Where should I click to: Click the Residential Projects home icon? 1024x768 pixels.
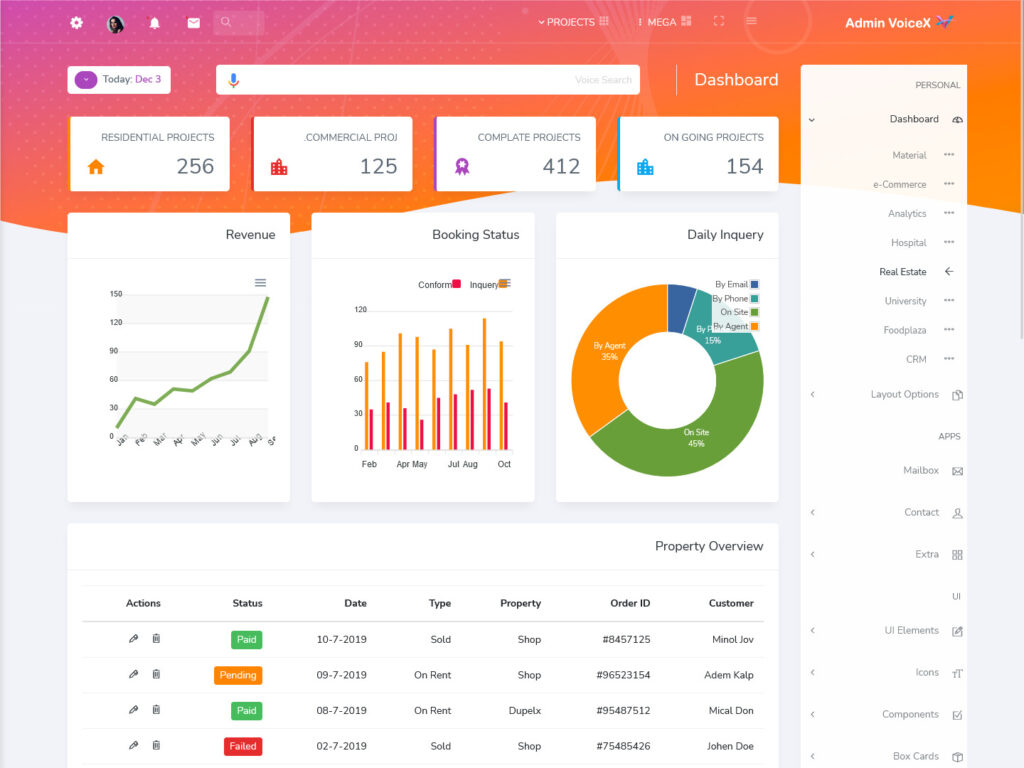[x=96, y=167]
